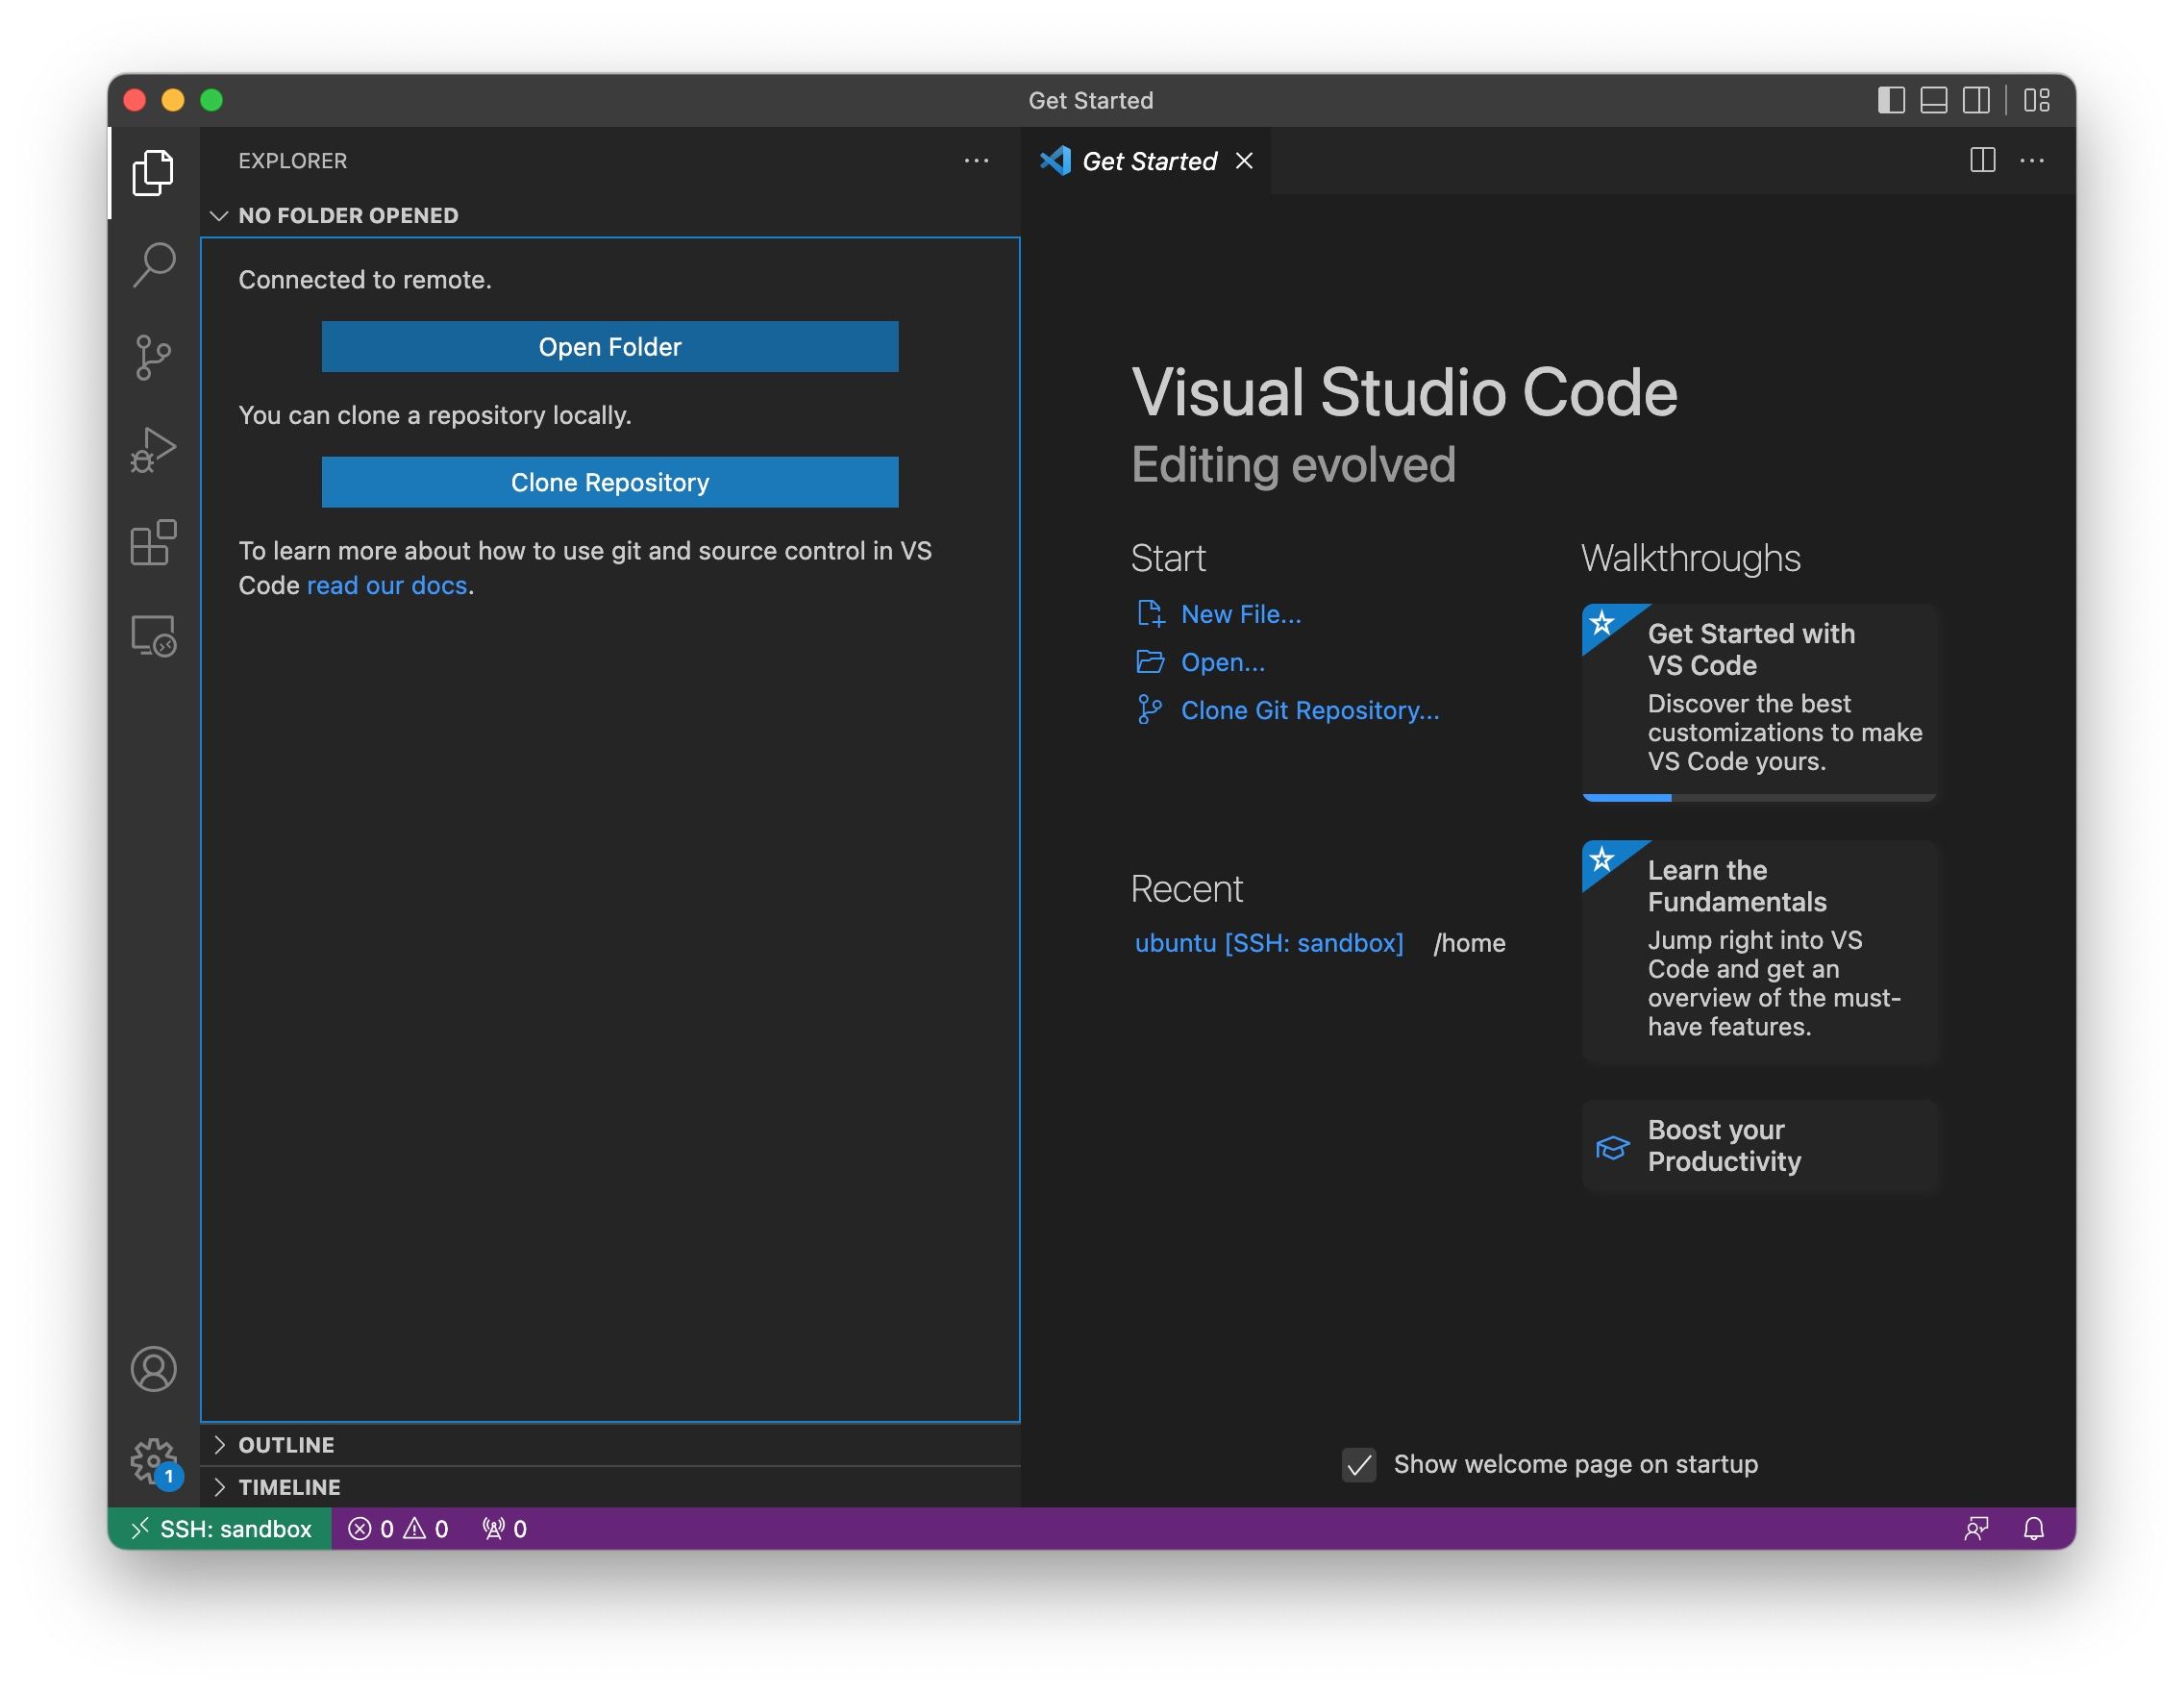Open the Remote Explorer view
This screenshot has height=1692, width=2184.
coord(153,636)
